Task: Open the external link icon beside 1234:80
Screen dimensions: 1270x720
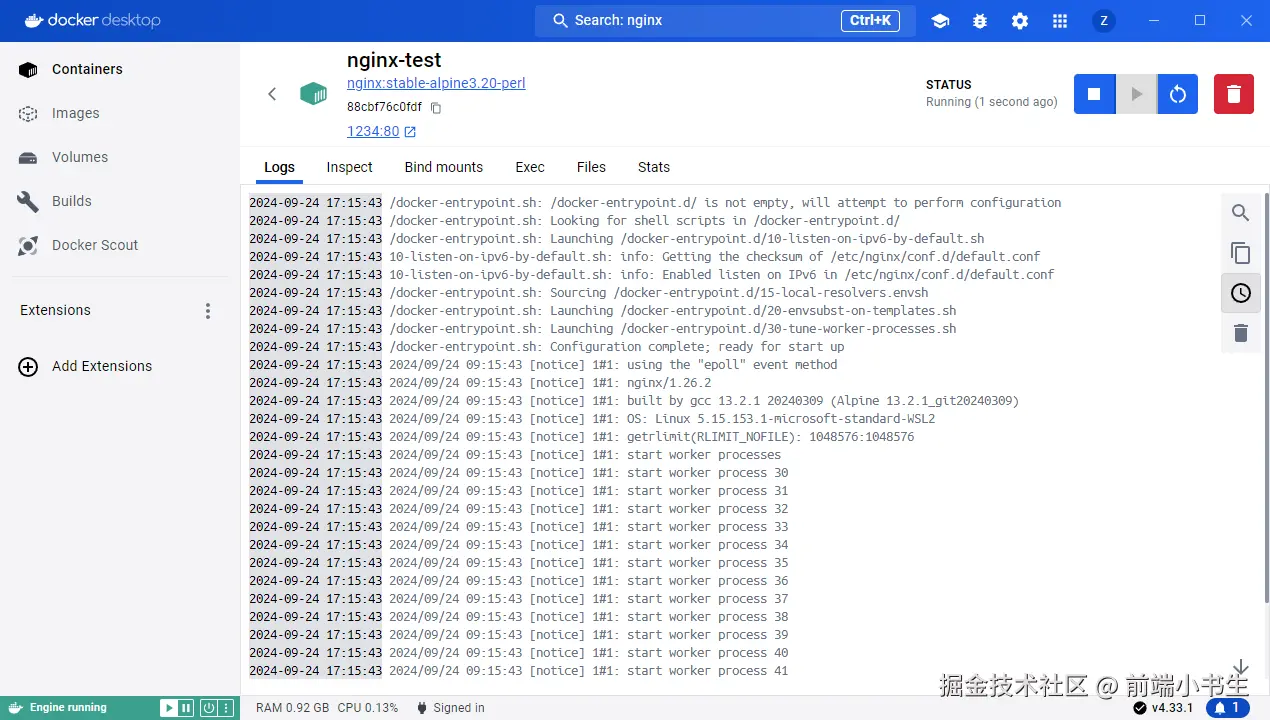Action: pyautogui.click(x=410, y=132)
